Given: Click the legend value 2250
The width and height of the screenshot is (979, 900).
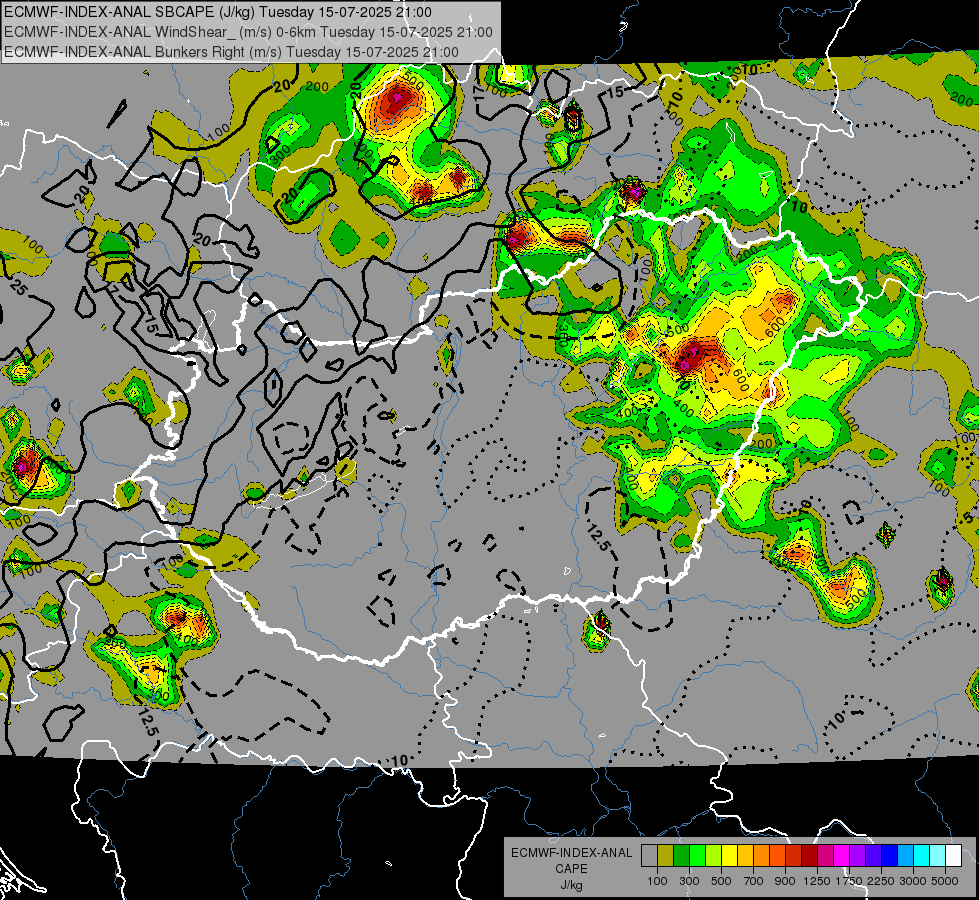Looking at the screenshot, I should click(x=881, y=881).
